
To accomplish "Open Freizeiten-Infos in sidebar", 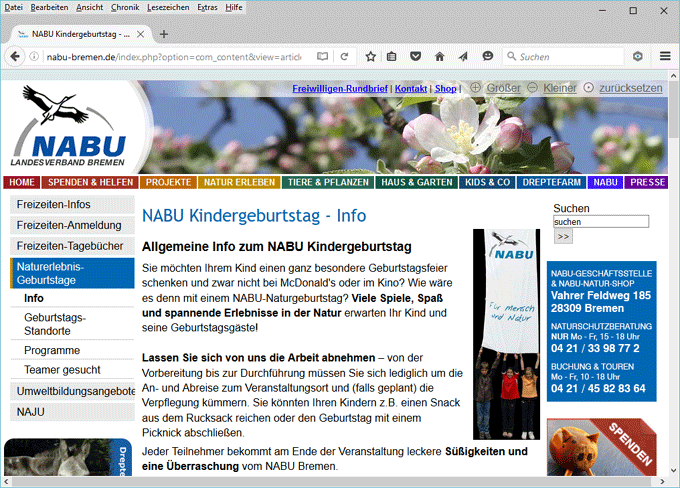I will (72, 204).
